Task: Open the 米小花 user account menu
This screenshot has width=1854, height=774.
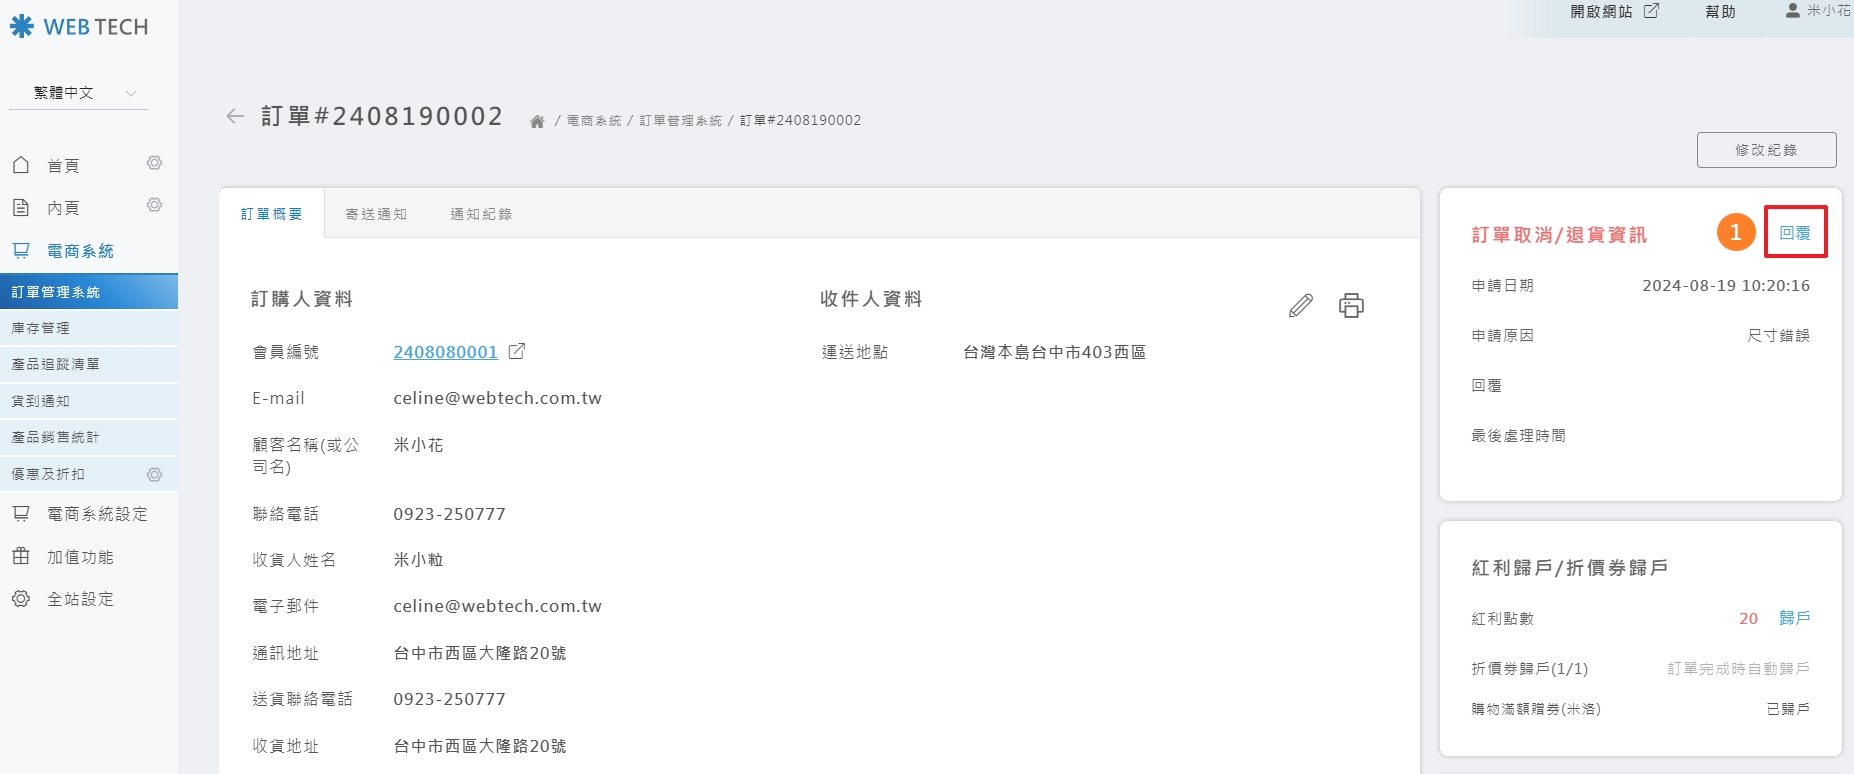Action: [1818, 11]
